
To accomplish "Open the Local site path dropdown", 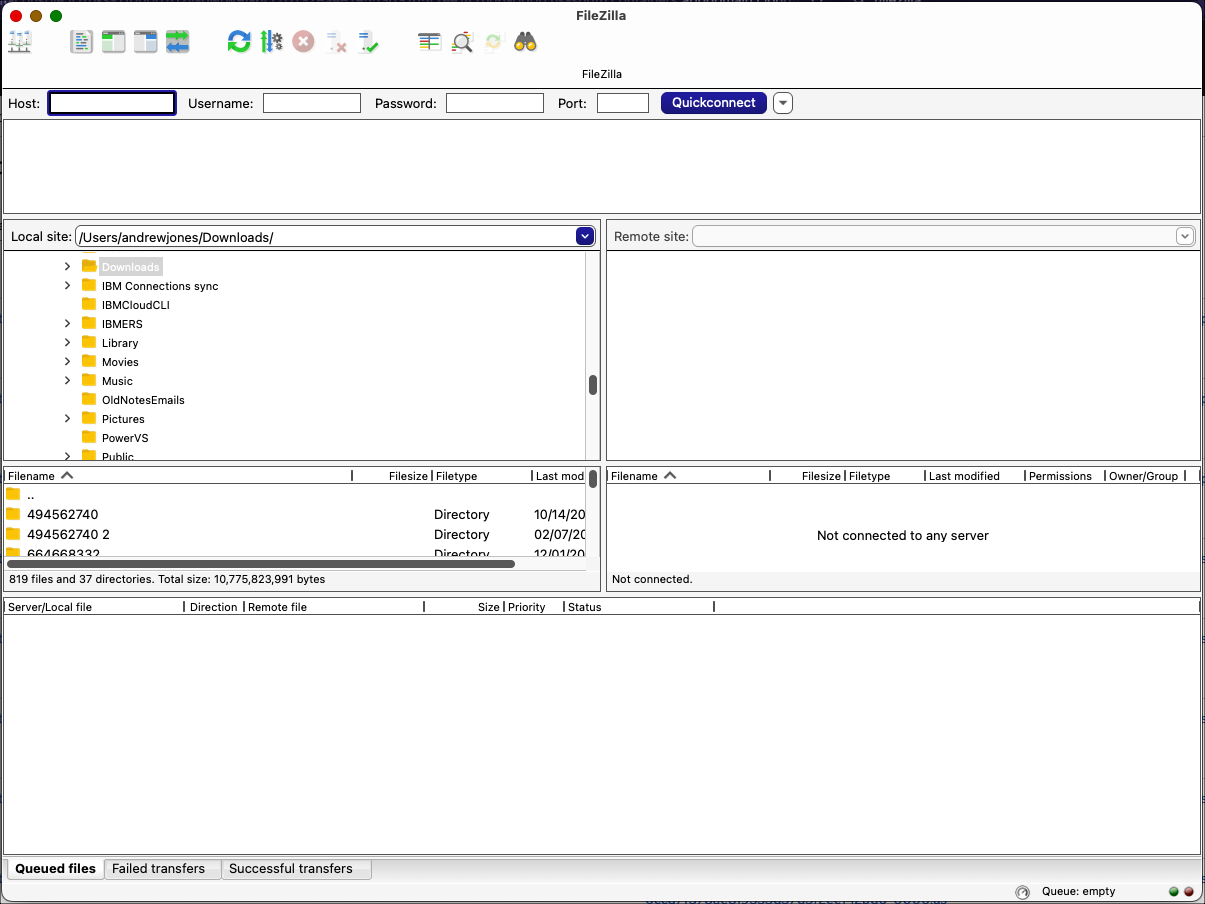I will (586, 236).
